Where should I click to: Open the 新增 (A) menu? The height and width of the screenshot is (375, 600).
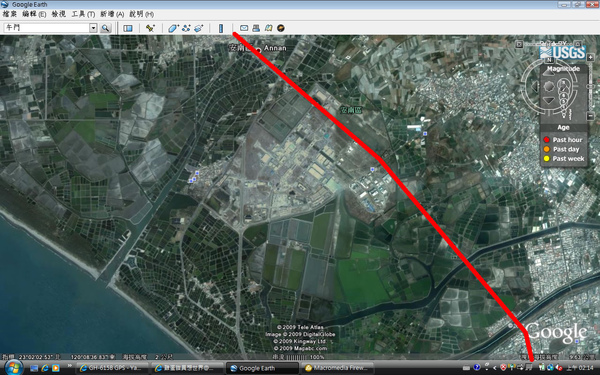(112, 14)
